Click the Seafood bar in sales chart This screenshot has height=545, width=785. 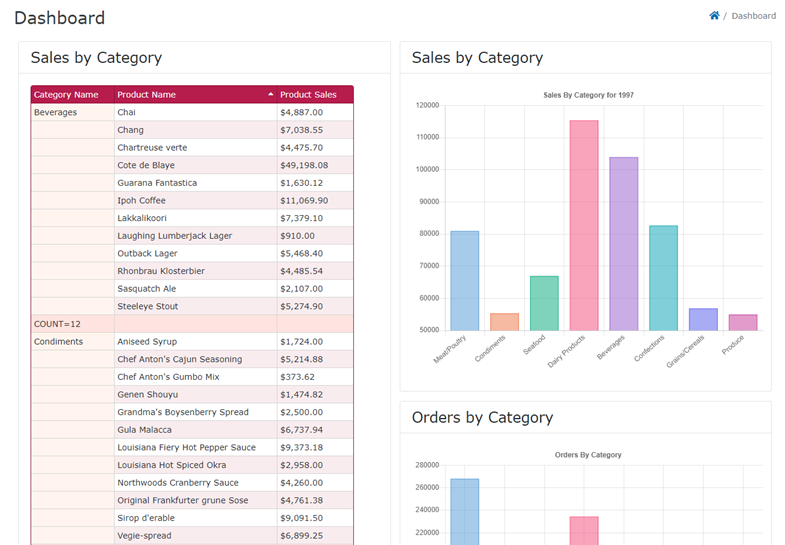544,303
